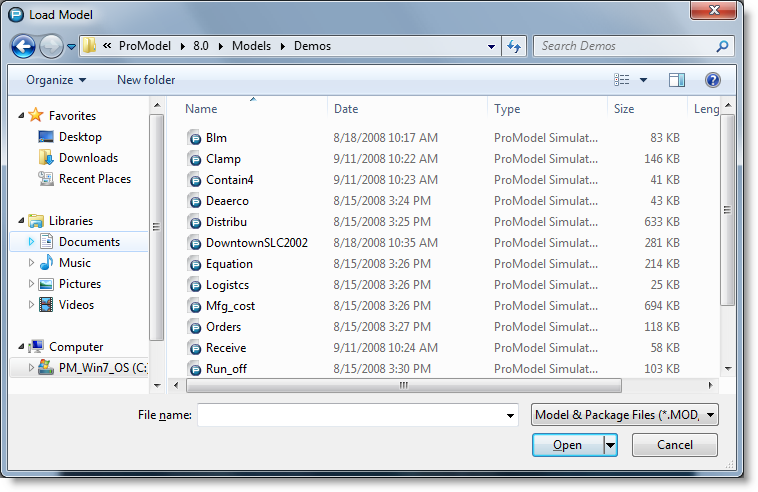Click New folder in the toolbar
The height and width of the screenshot is (492, 758).
click(146, 80)
